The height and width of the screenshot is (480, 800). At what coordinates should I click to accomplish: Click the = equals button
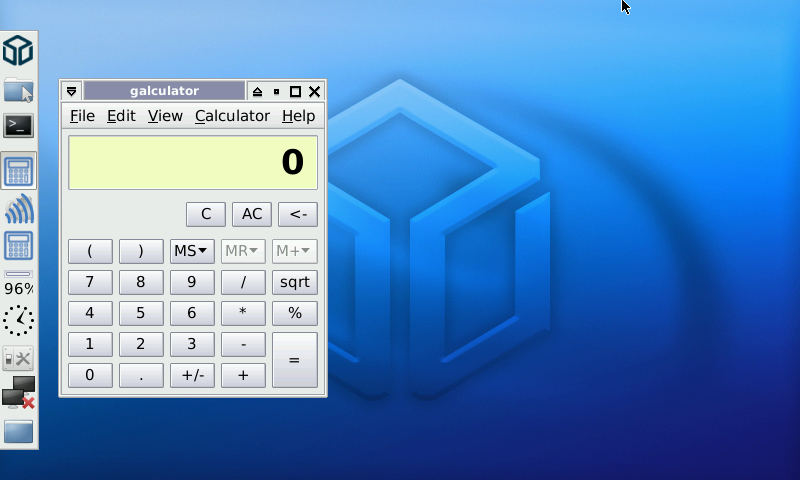tap(294, 360)
